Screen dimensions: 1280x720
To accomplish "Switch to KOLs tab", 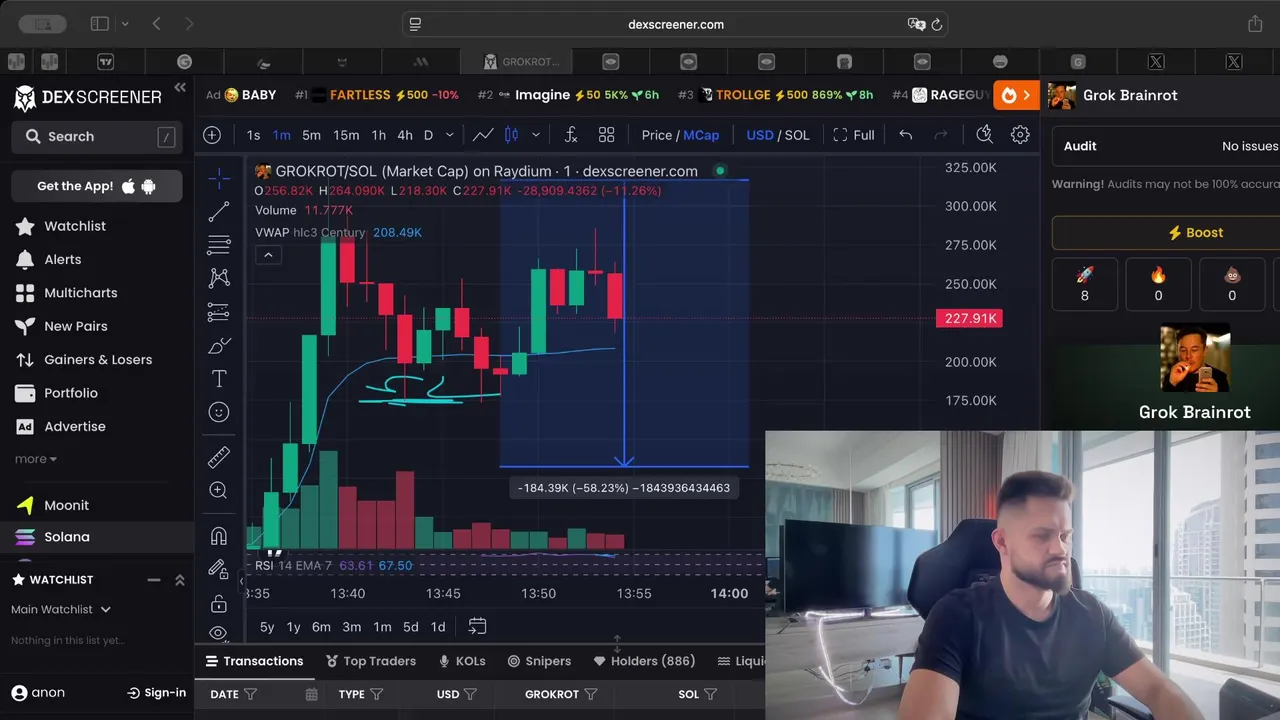I will (462, 661).
